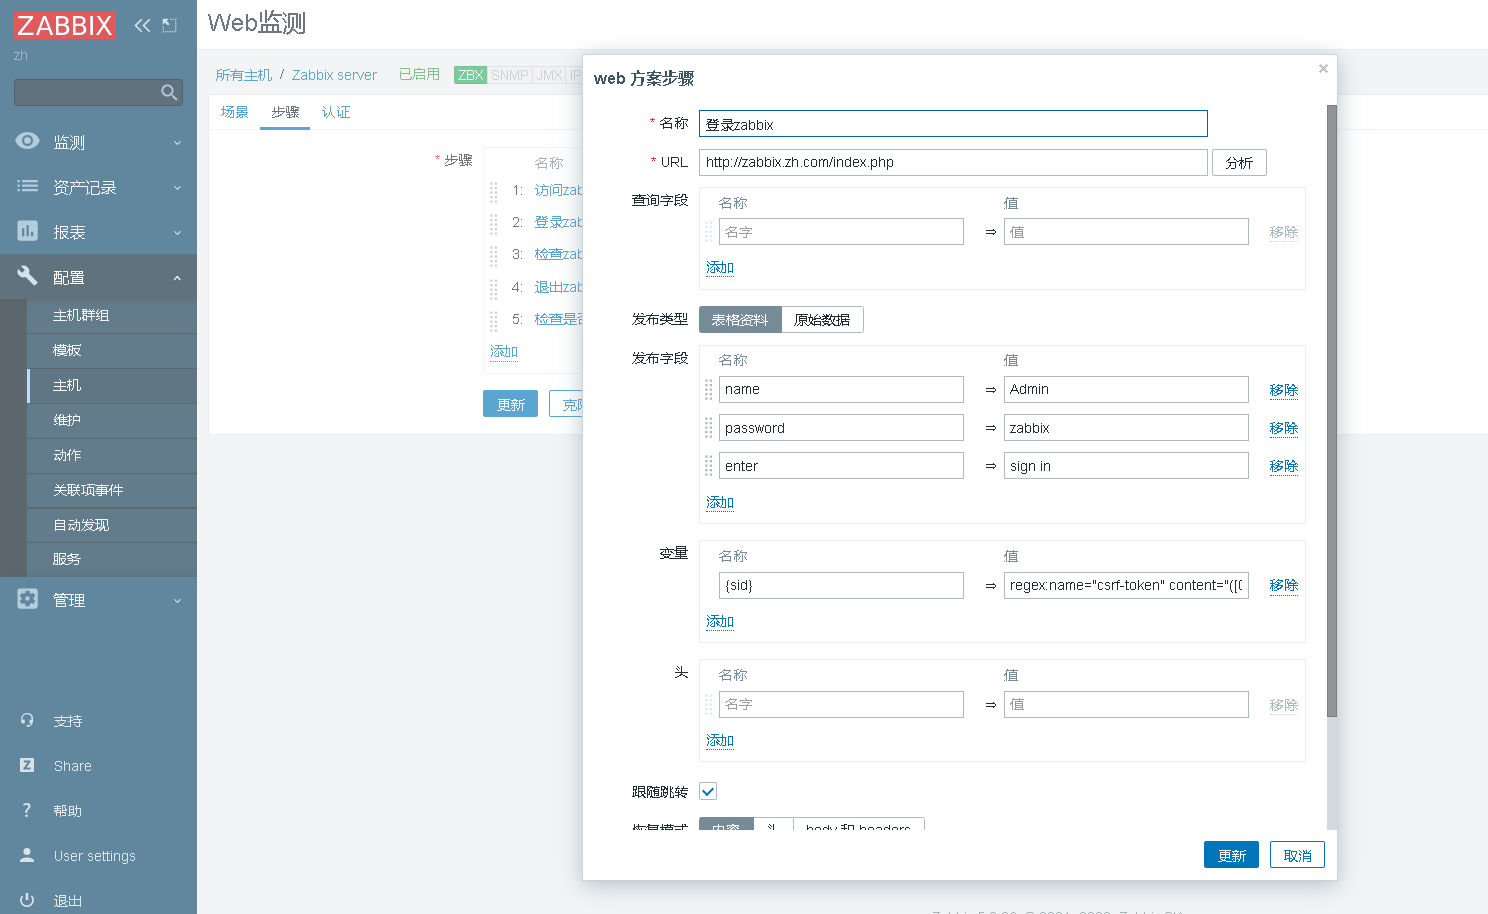The height and width of the screenshot is (914, 1488).
Task: Switch to the 步骤 tab
Action: (285, 112)
